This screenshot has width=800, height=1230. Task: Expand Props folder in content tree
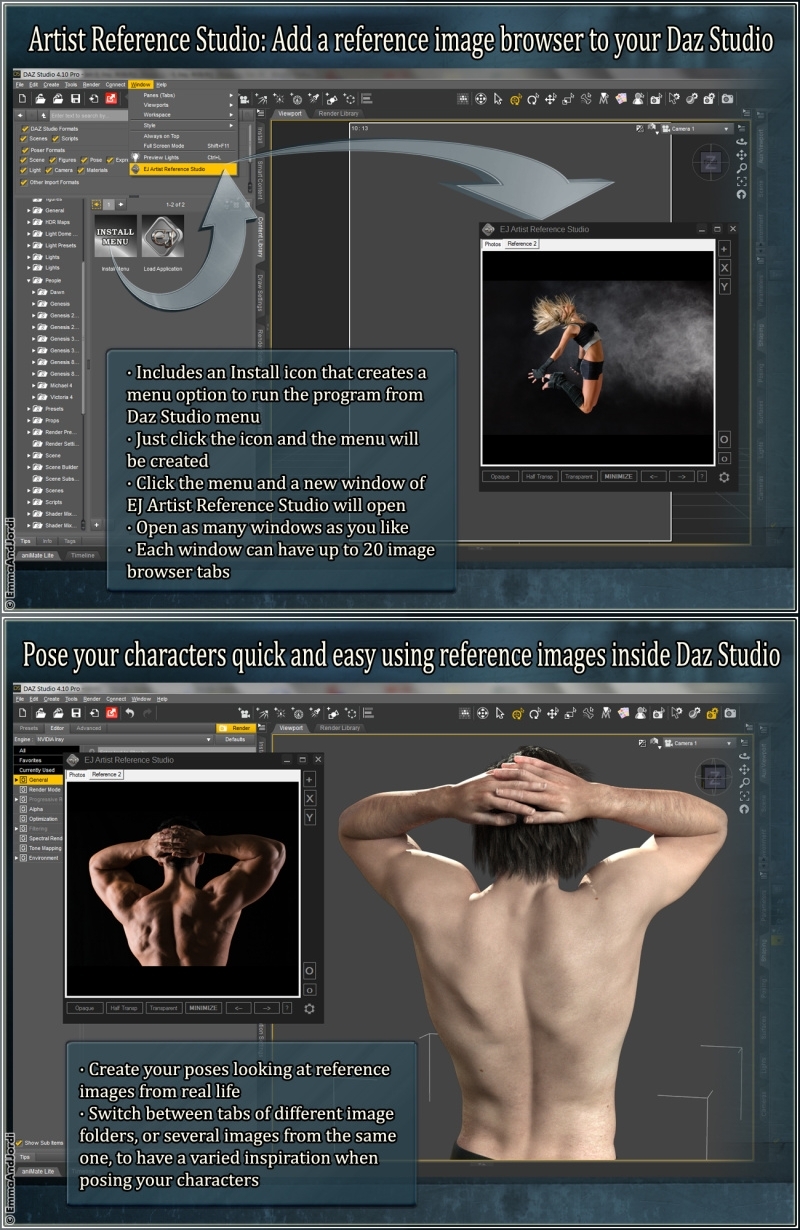pyautogui.click(x=30, y=420)
